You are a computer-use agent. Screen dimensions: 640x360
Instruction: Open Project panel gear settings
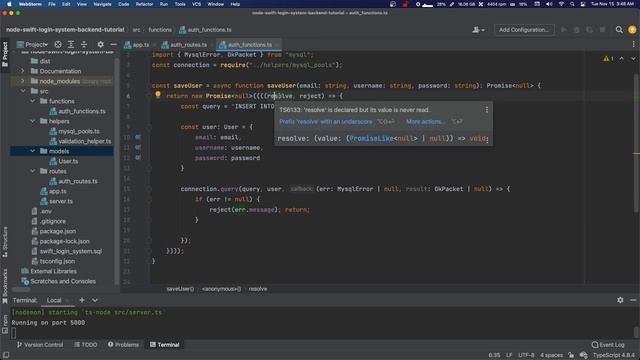(100, 44)
